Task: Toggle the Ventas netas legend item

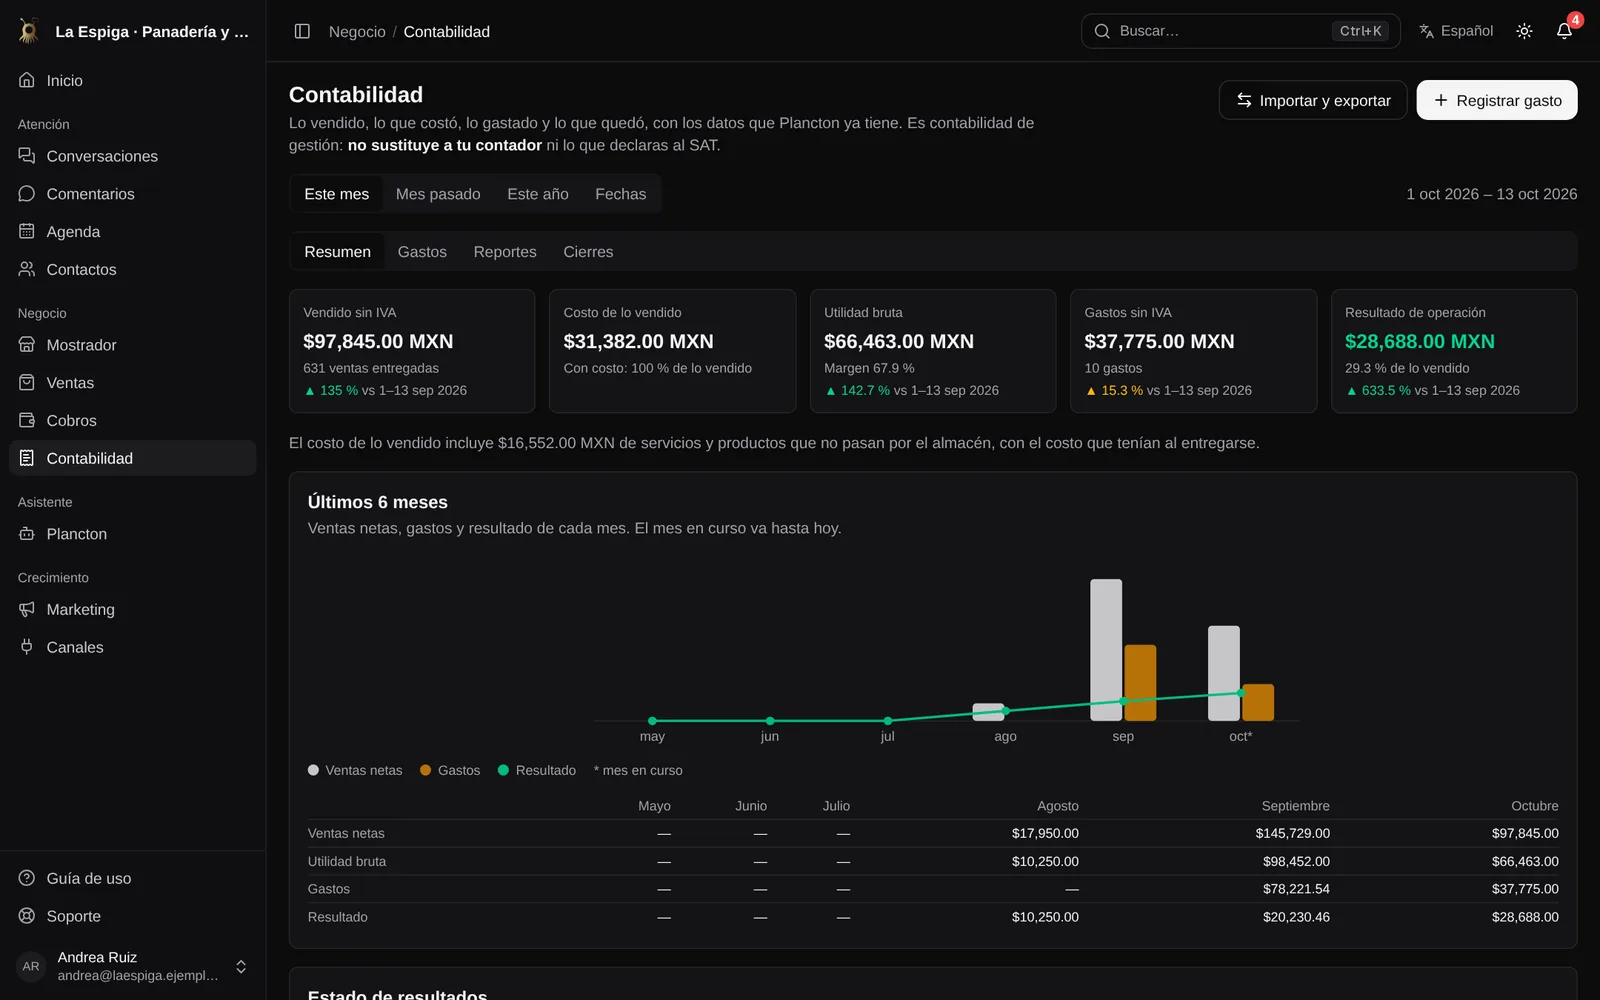Action: click(x=355, y=770)
